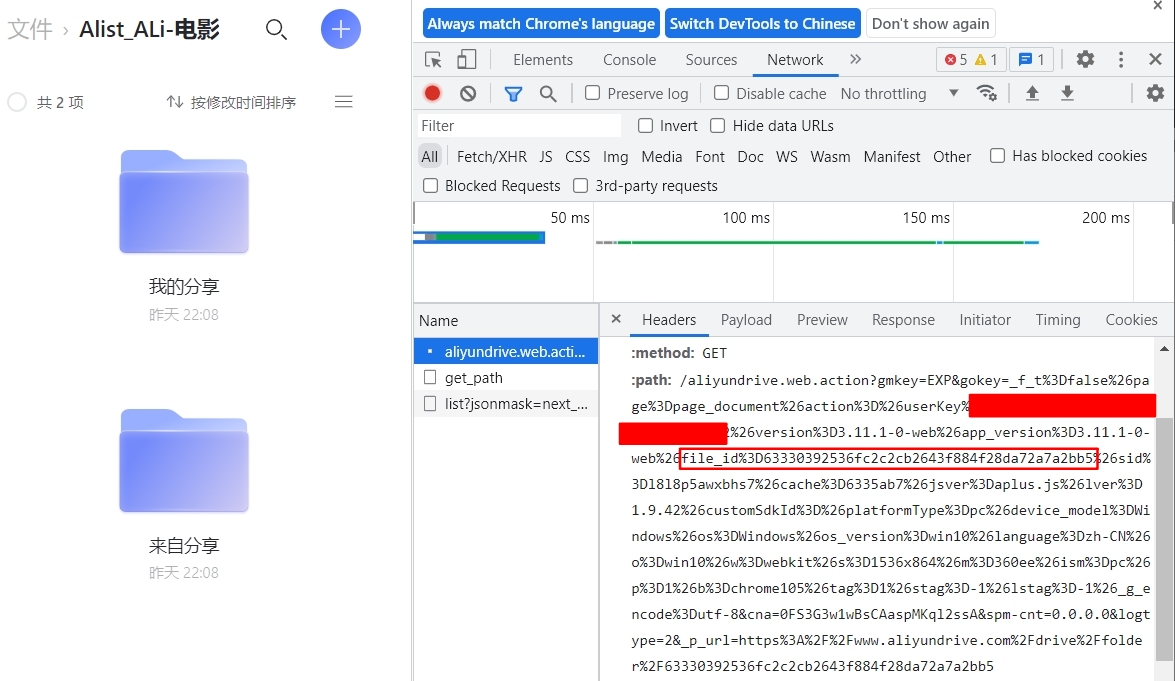
Task: Close the request details pane
Action: point(615,319)
